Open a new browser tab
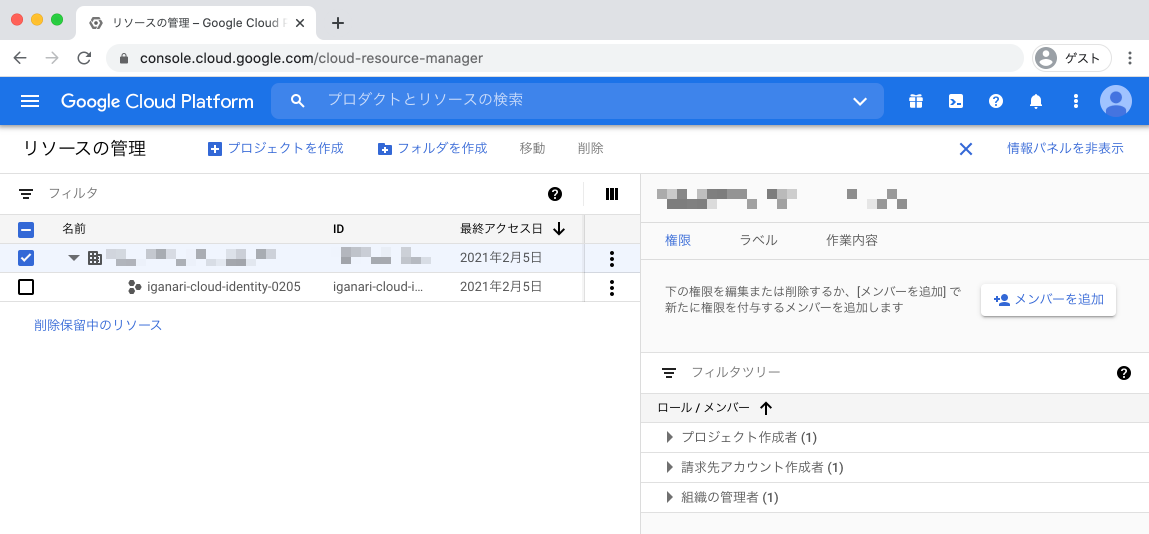This screenshot has height=534, width=1149. pos(337,23)
